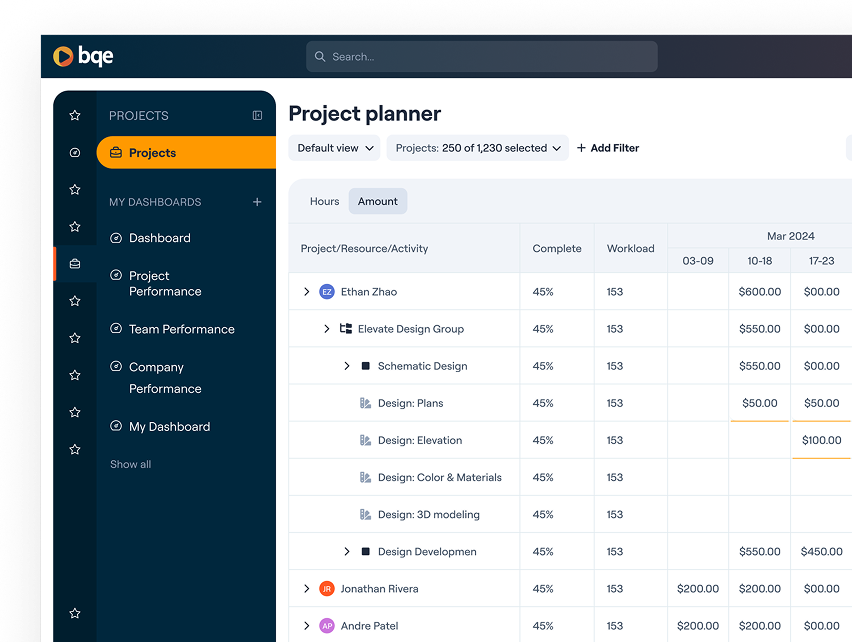Click the Schematic Design phase square icon
852x642 pixels.
[366, 366]
